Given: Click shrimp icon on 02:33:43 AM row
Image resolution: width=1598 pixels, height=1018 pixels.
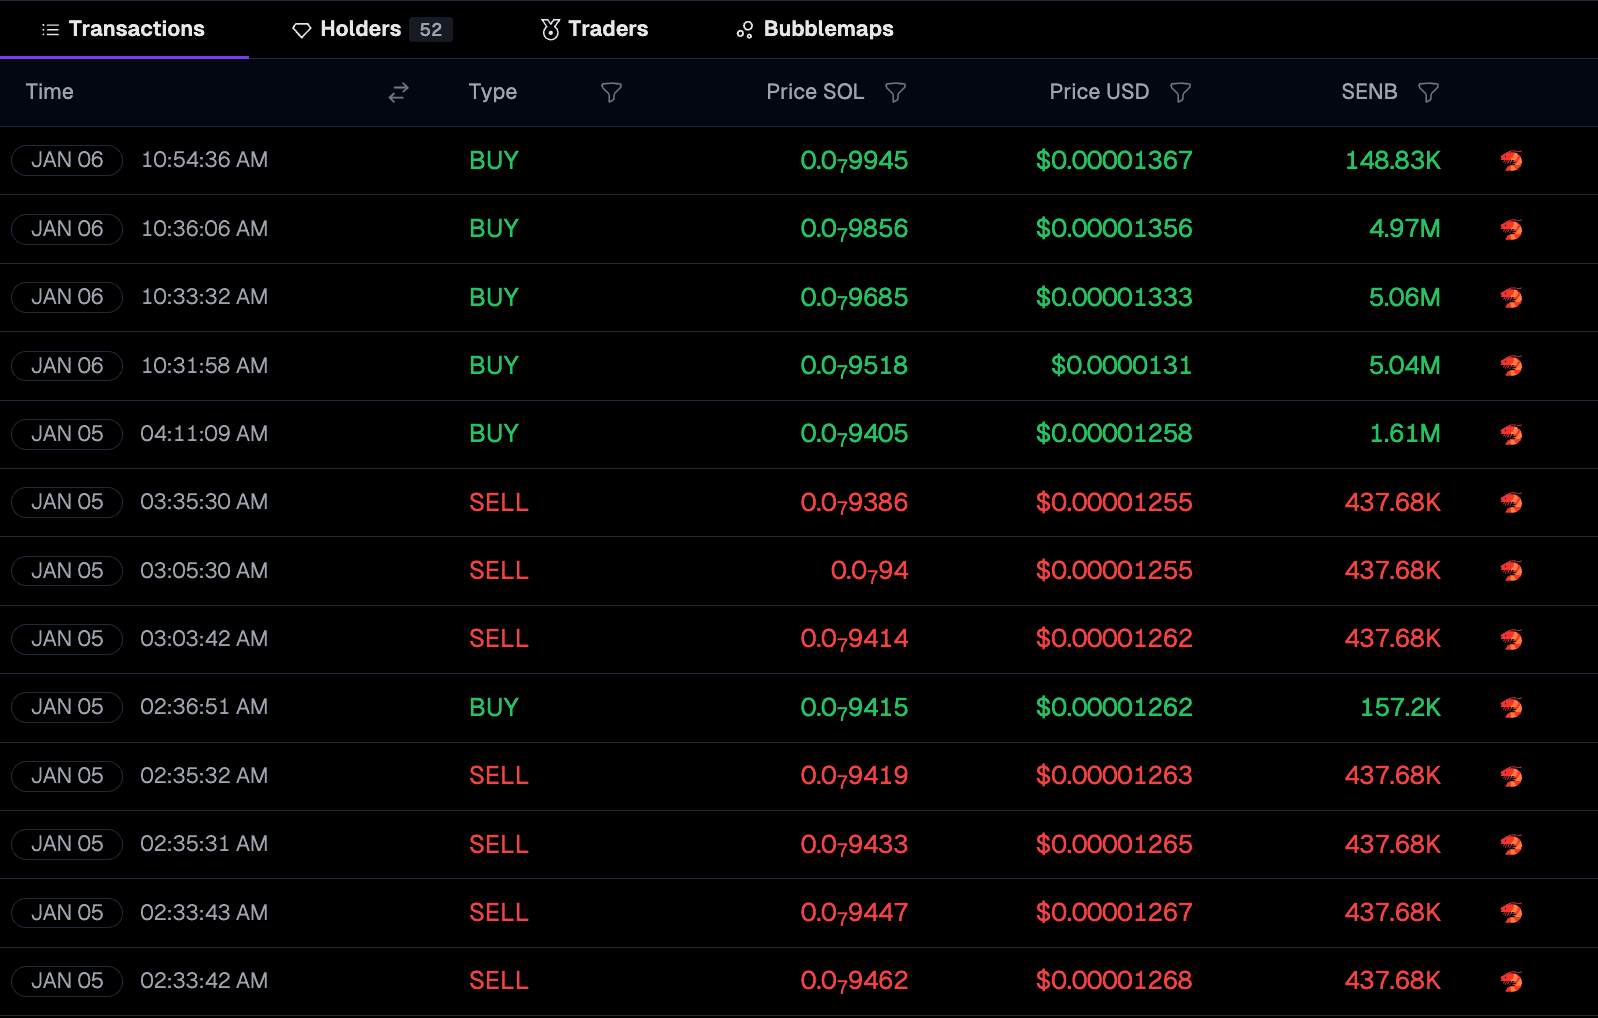Looking at the screenshot, I should [1511, 913].
